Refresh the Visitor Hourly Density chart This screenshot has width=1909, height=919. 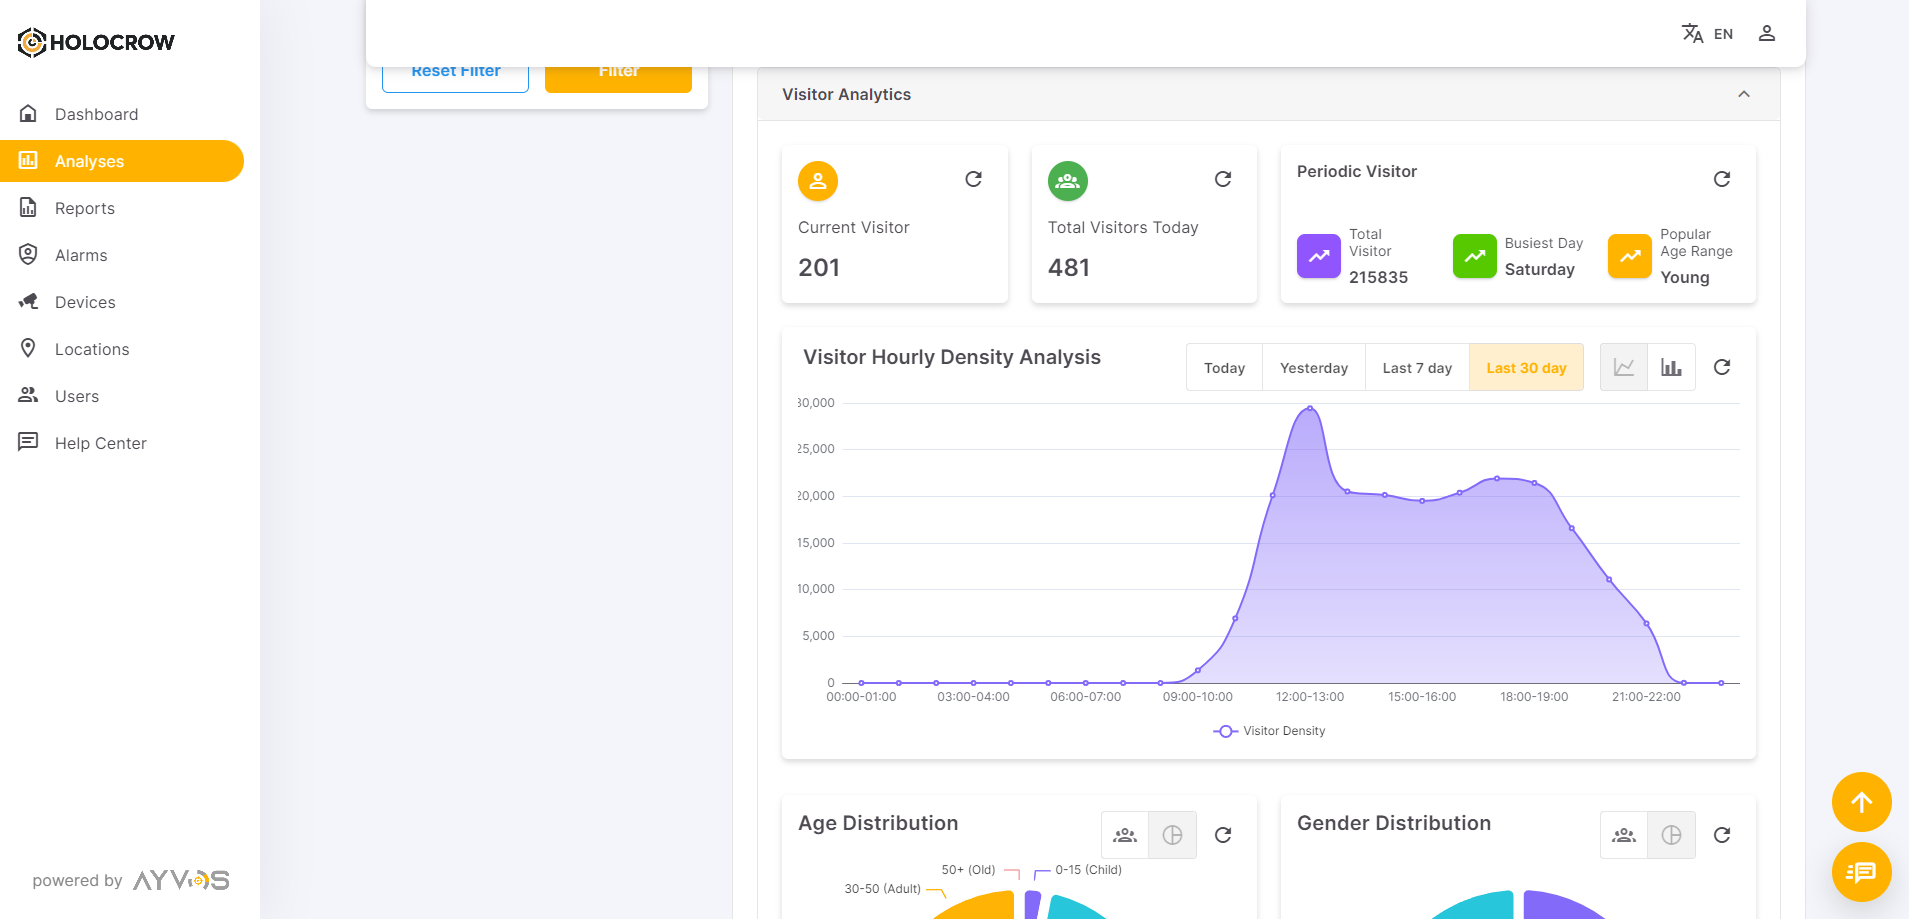pyautogui.click(x=1721, y=367)
